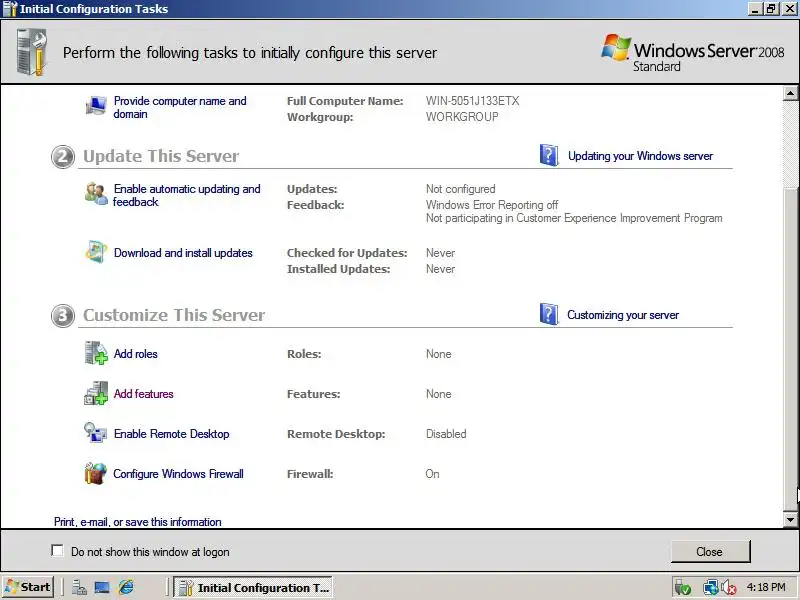Click the Enable Remote Desktop icon
Screen dimensions: 800x600
tap(96, 433)
